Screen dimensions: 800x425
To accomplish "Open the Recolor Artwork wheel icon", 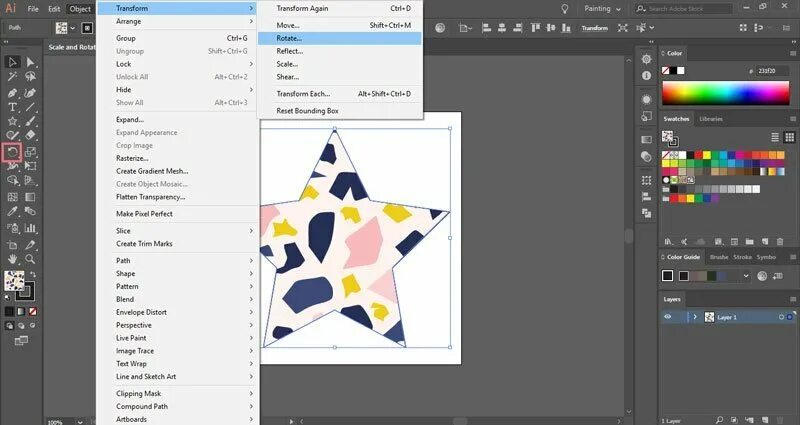I will click(x=440, y=28).
